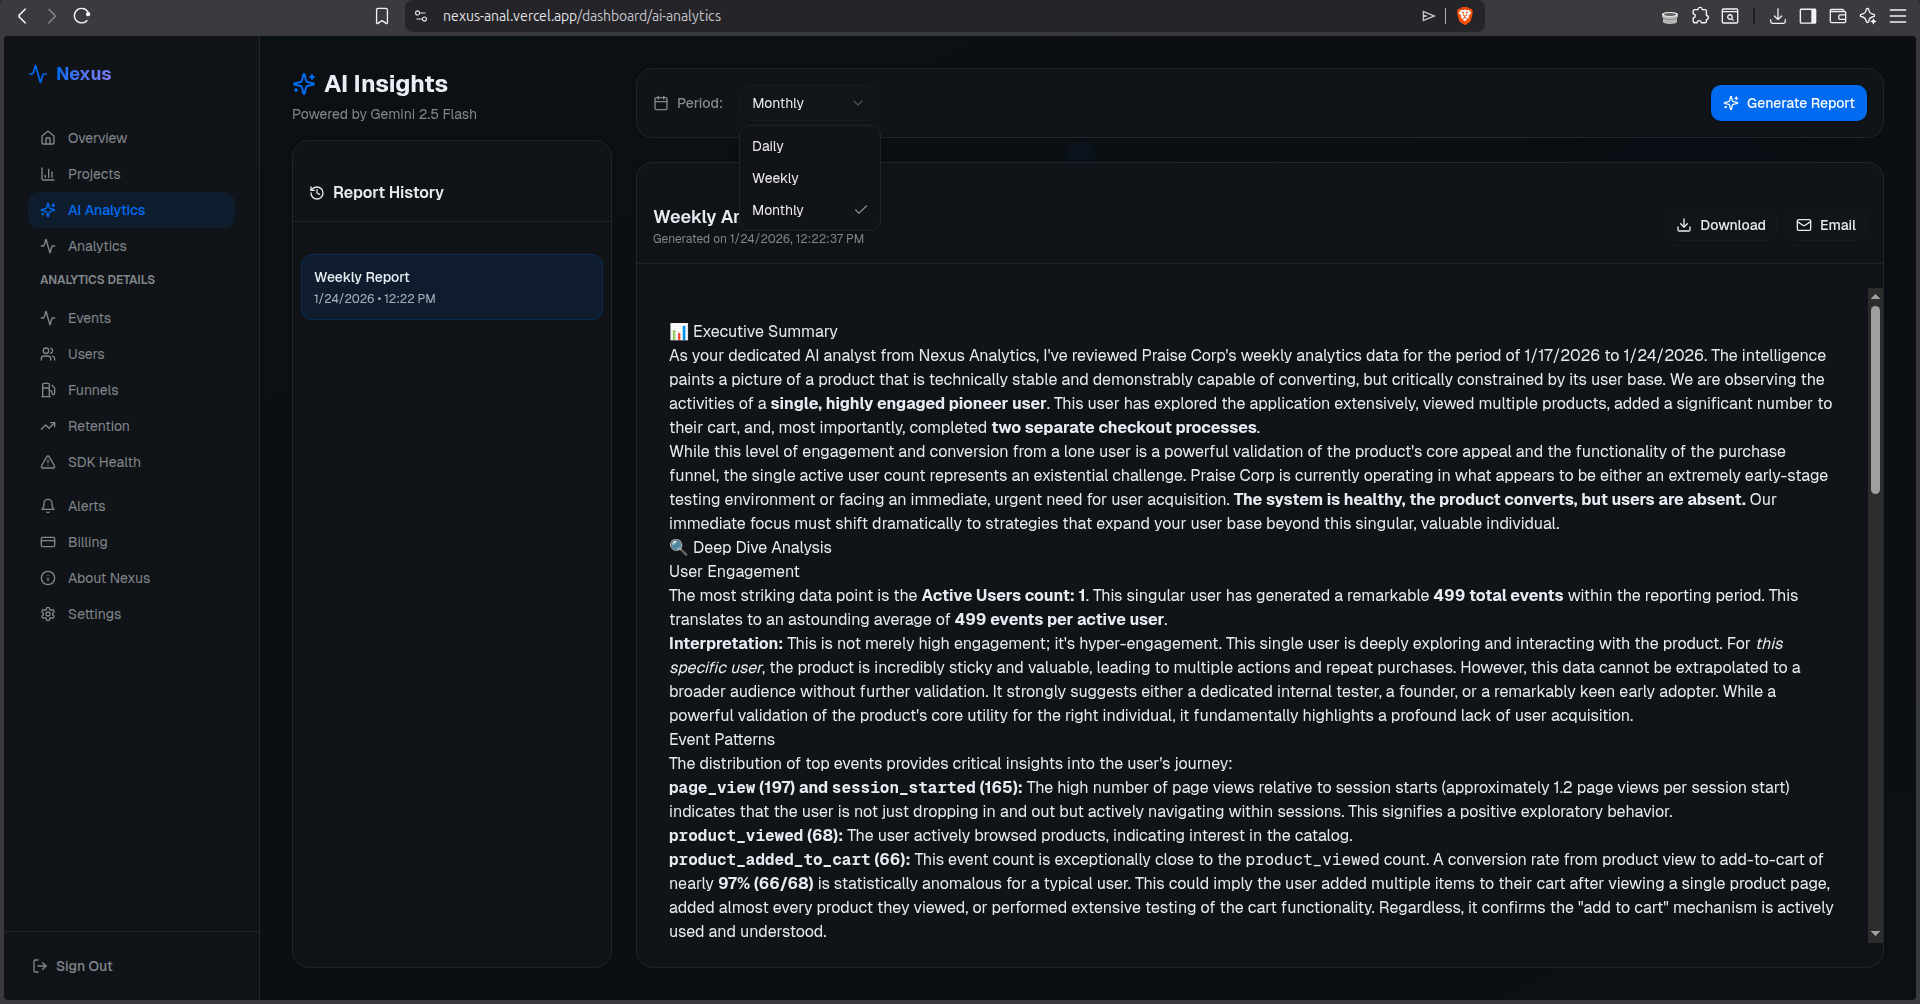Click the Funnels icon
1920x1004 pixels.
click(x=48, y=390)
